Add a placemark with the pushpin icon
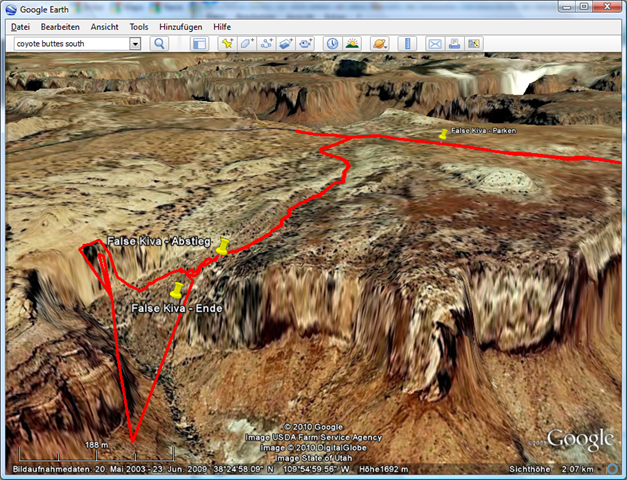 [227, 44]
